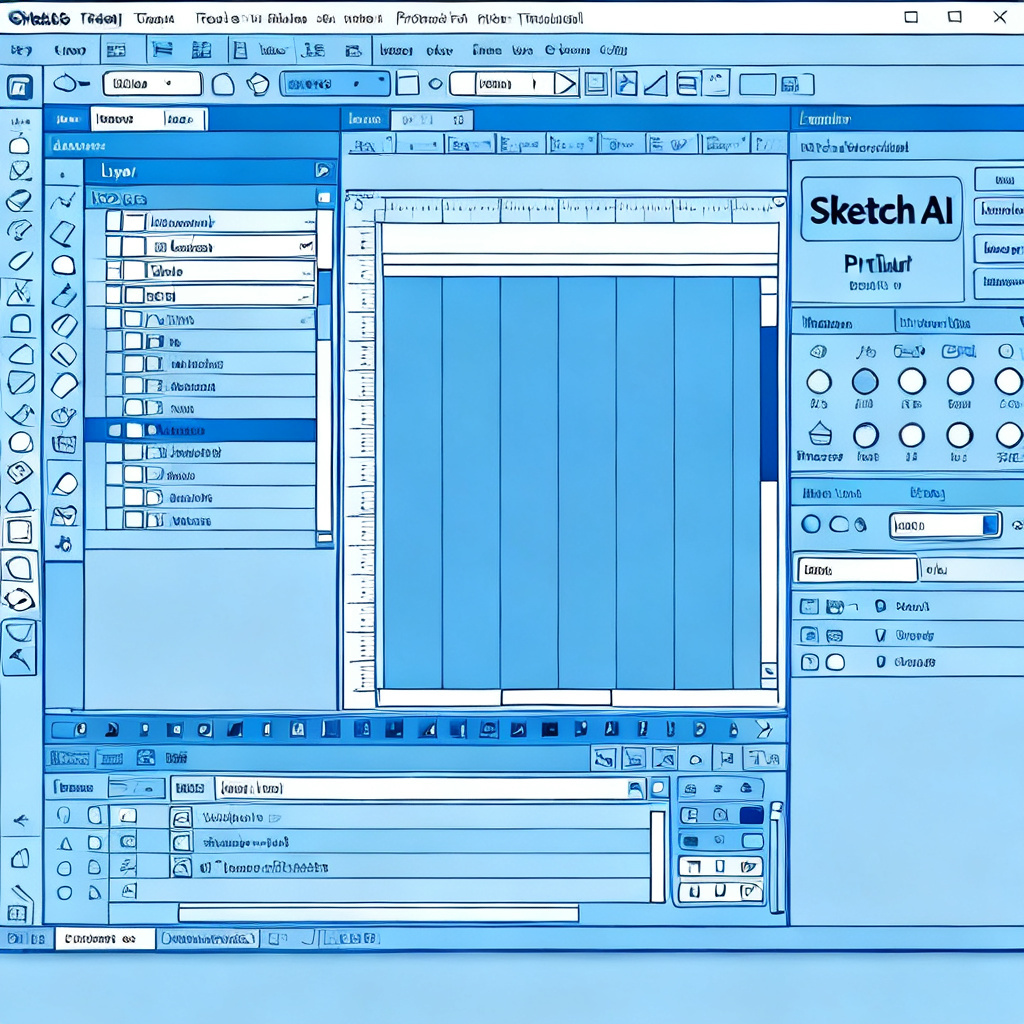Select the right-panel list row with the V-shaped icon
The height and width of the screenshot is (1024, 1024).
(x=908, y=635)
